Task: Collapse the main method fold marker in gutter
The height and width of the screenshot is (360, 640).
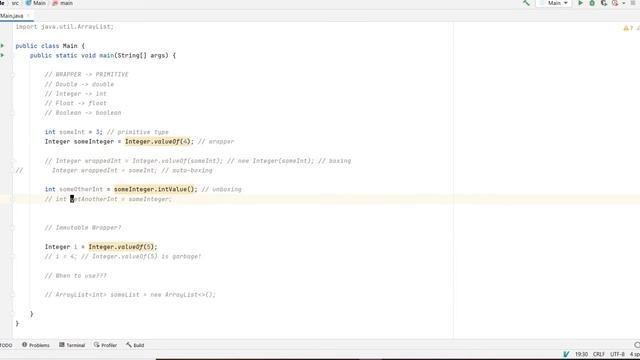Action: [x=13, y=56]
